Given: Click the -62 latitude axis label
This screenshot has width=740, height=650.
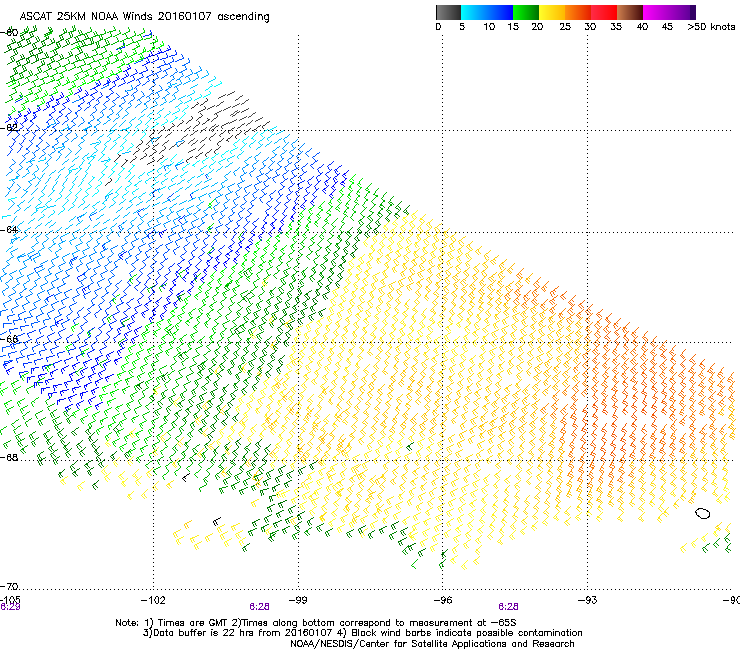Looking at the screenshot, I should [9, 127].
